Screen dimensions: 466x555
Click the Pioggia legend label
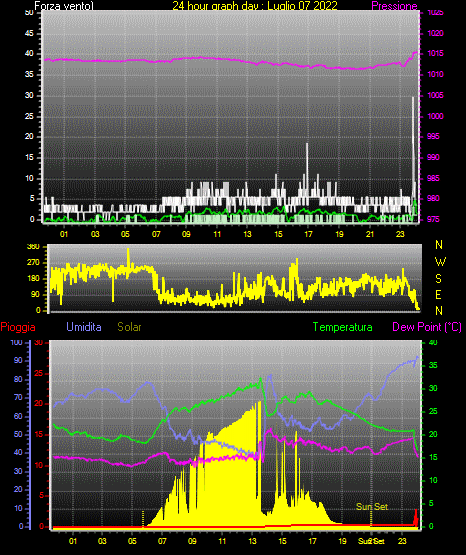[x=18, y=327]
